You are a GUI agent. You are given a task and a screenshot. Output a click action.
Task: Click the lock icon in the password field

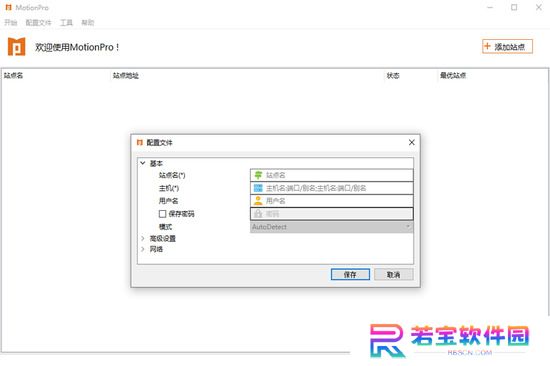pos(258,213)
